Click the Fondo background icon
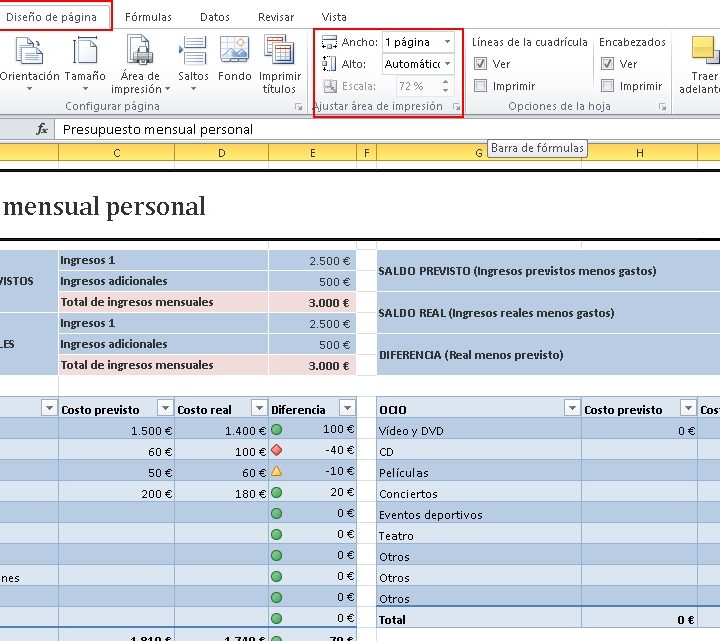720x641 pixels. [x=235, y=52]
